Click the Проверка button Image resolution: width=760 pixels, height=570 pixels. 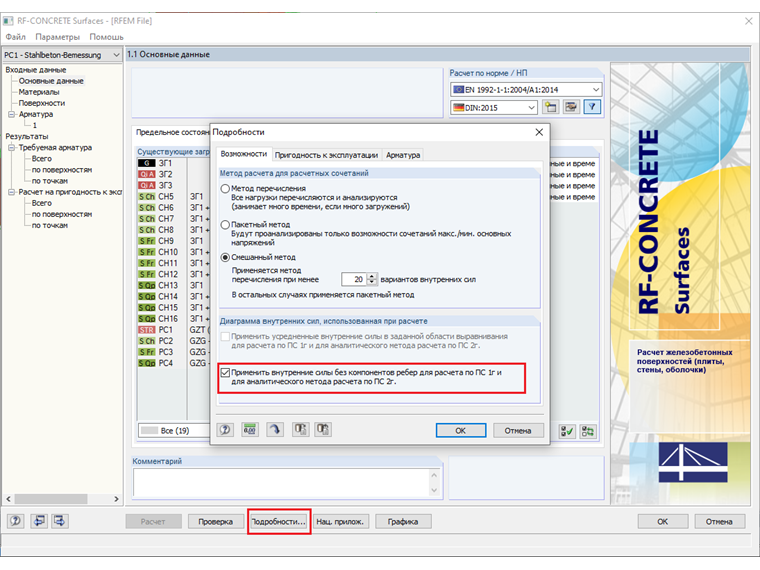(216, 522)
